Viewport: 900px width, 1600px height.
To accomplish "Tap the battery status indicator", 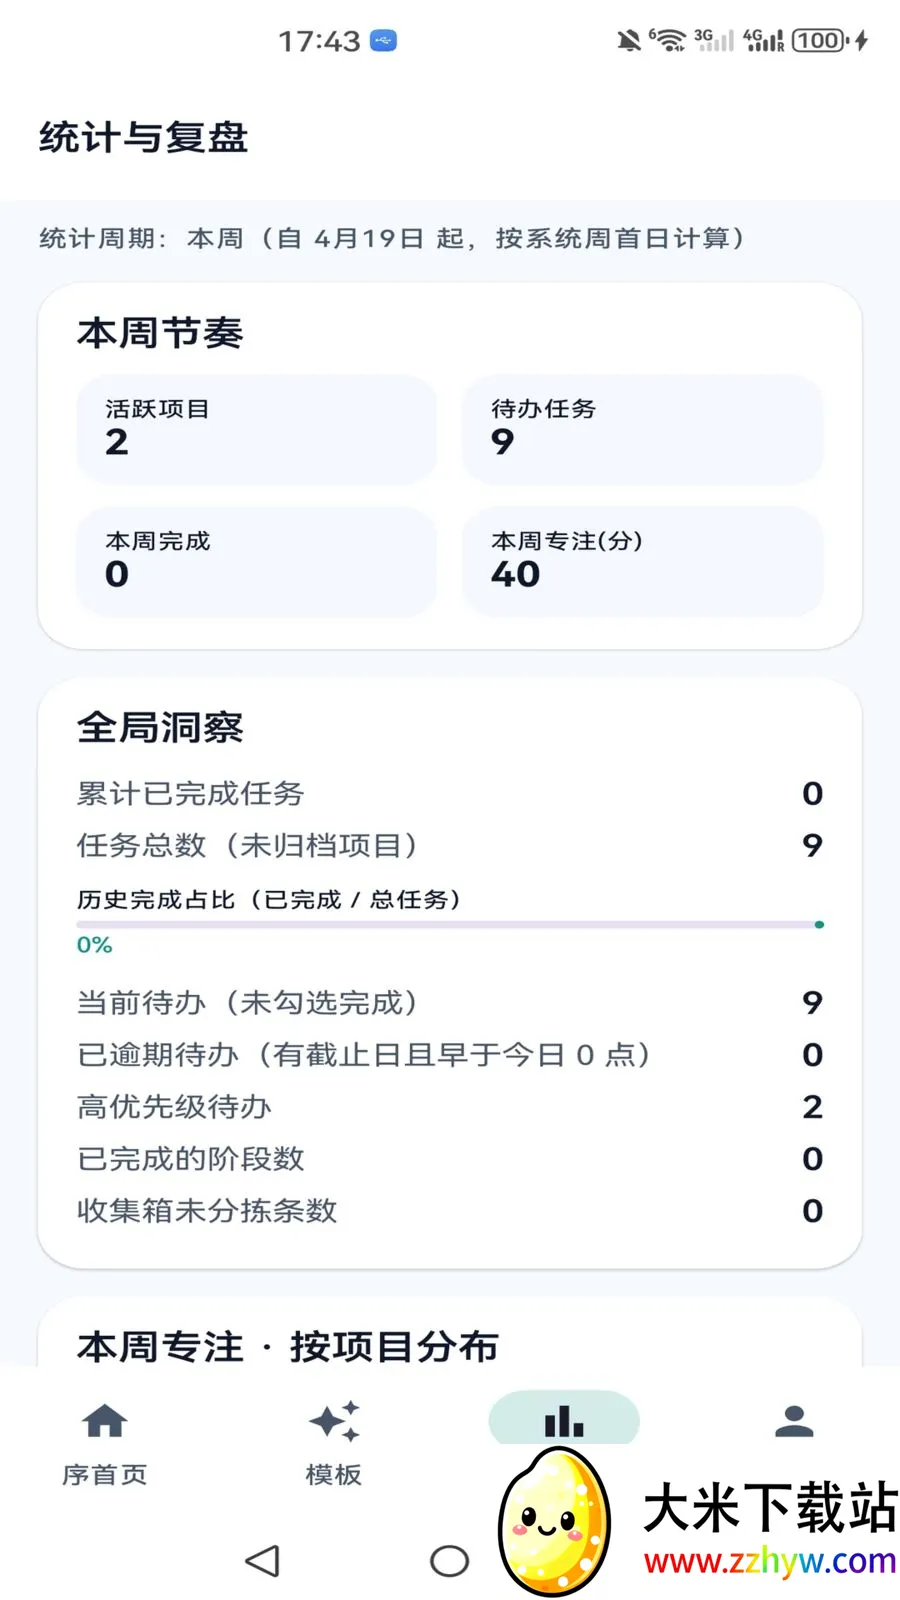I will pos(821,41).
